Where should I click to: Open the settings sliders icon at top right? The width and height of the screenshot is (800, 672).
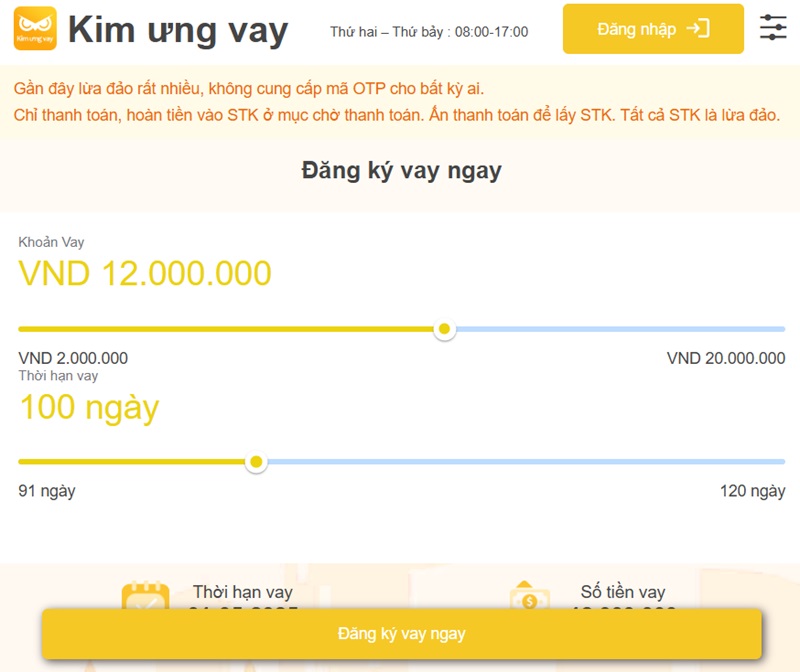tap(773, 28)
